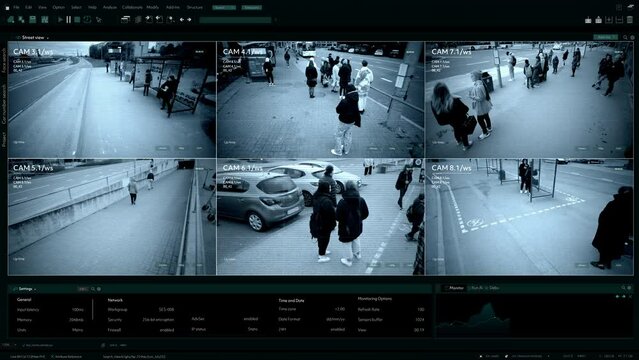Open the Help menu
Screen dimensions: 639x360
coord(93,7)
